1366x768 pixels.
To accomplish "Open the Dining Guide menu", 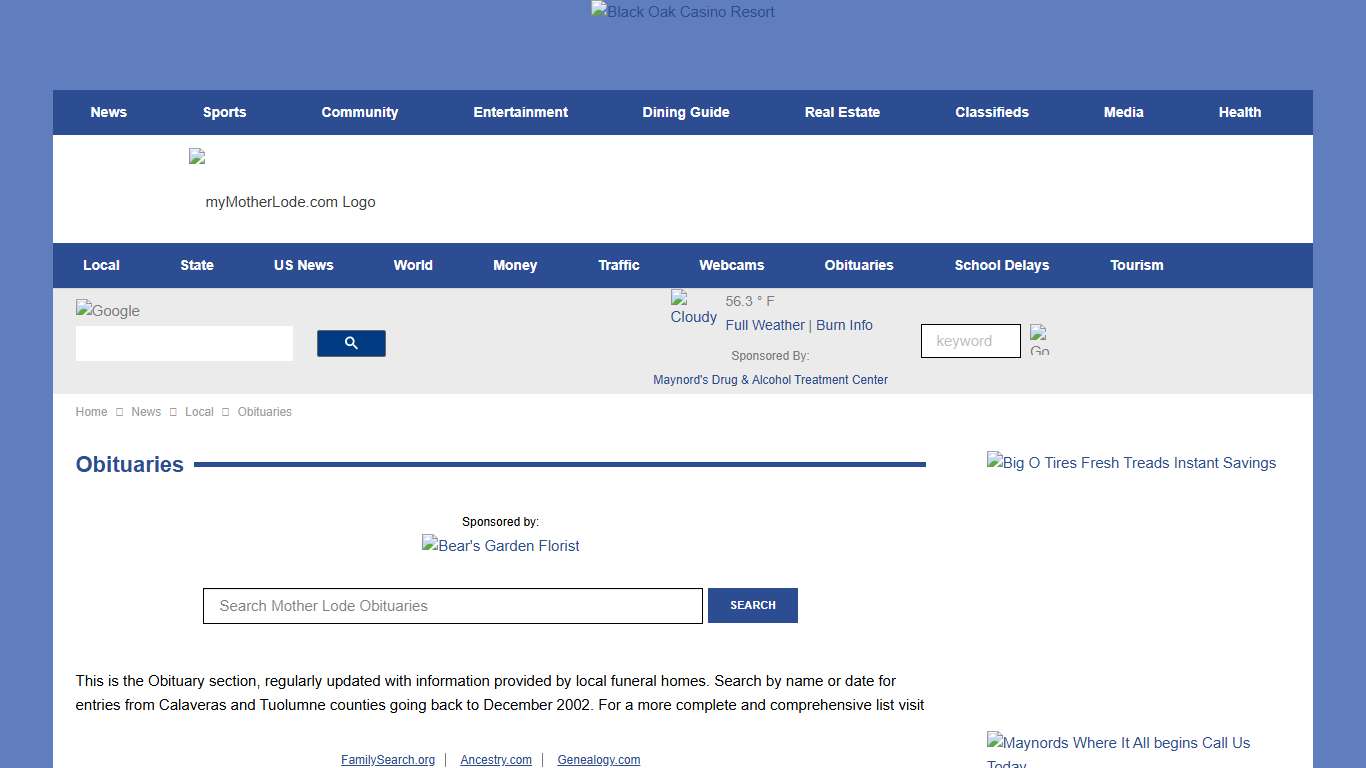I will tap(686, 112).
